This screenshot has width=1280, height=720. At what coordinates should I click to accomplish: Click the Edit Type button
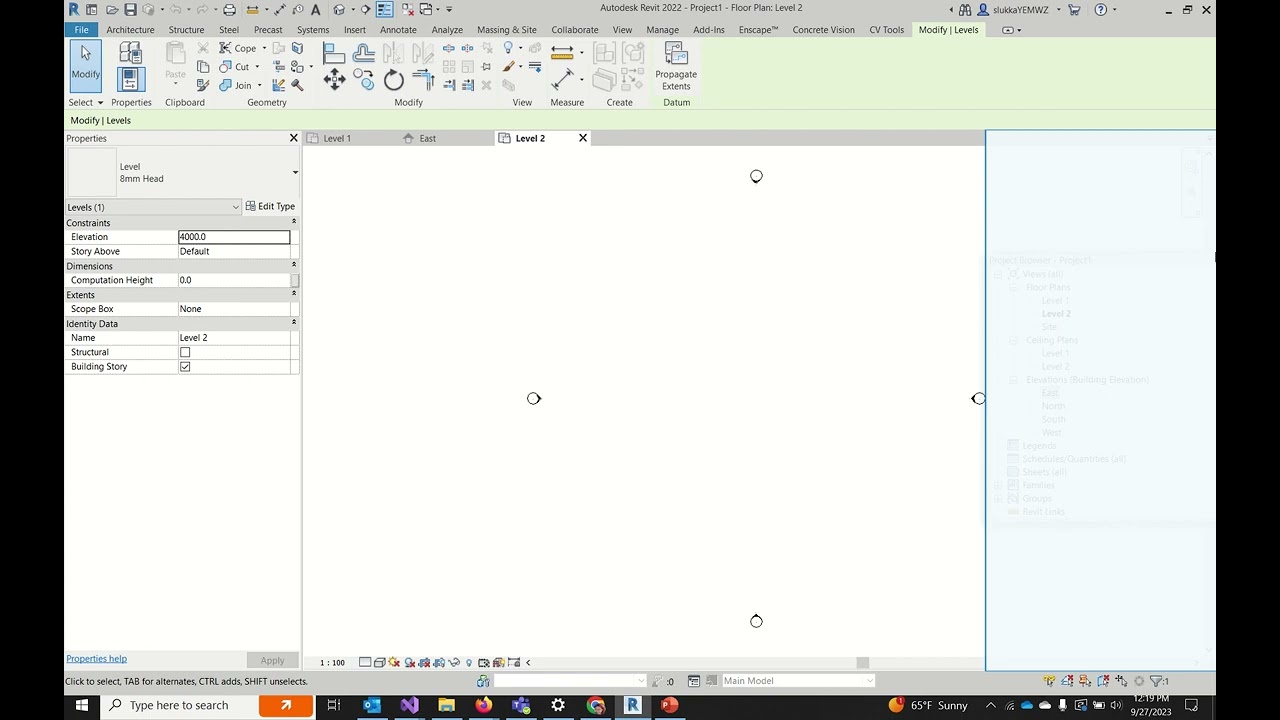coord(270,206)
